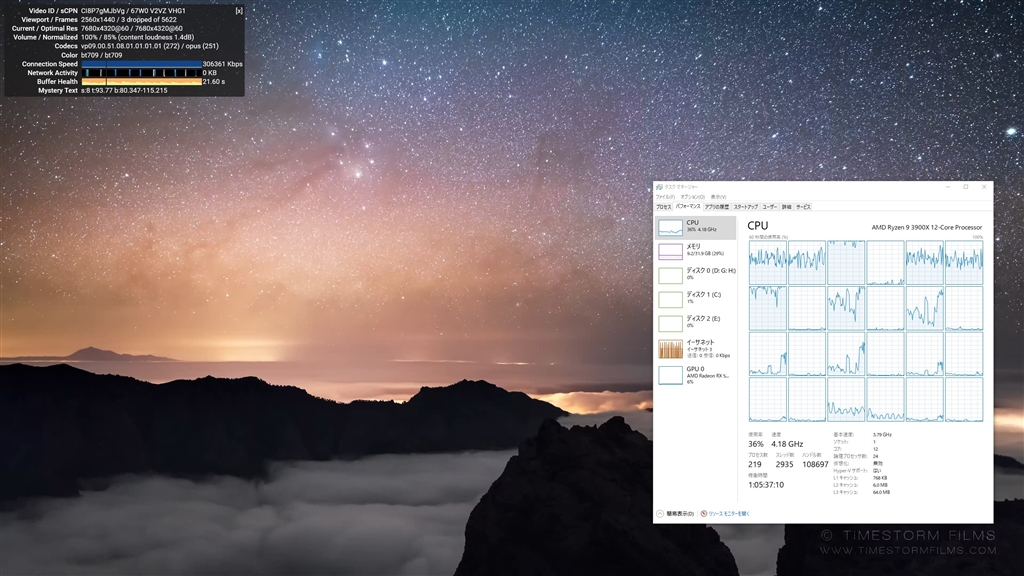Select the パフォーマンス tab

coord(688,206)
